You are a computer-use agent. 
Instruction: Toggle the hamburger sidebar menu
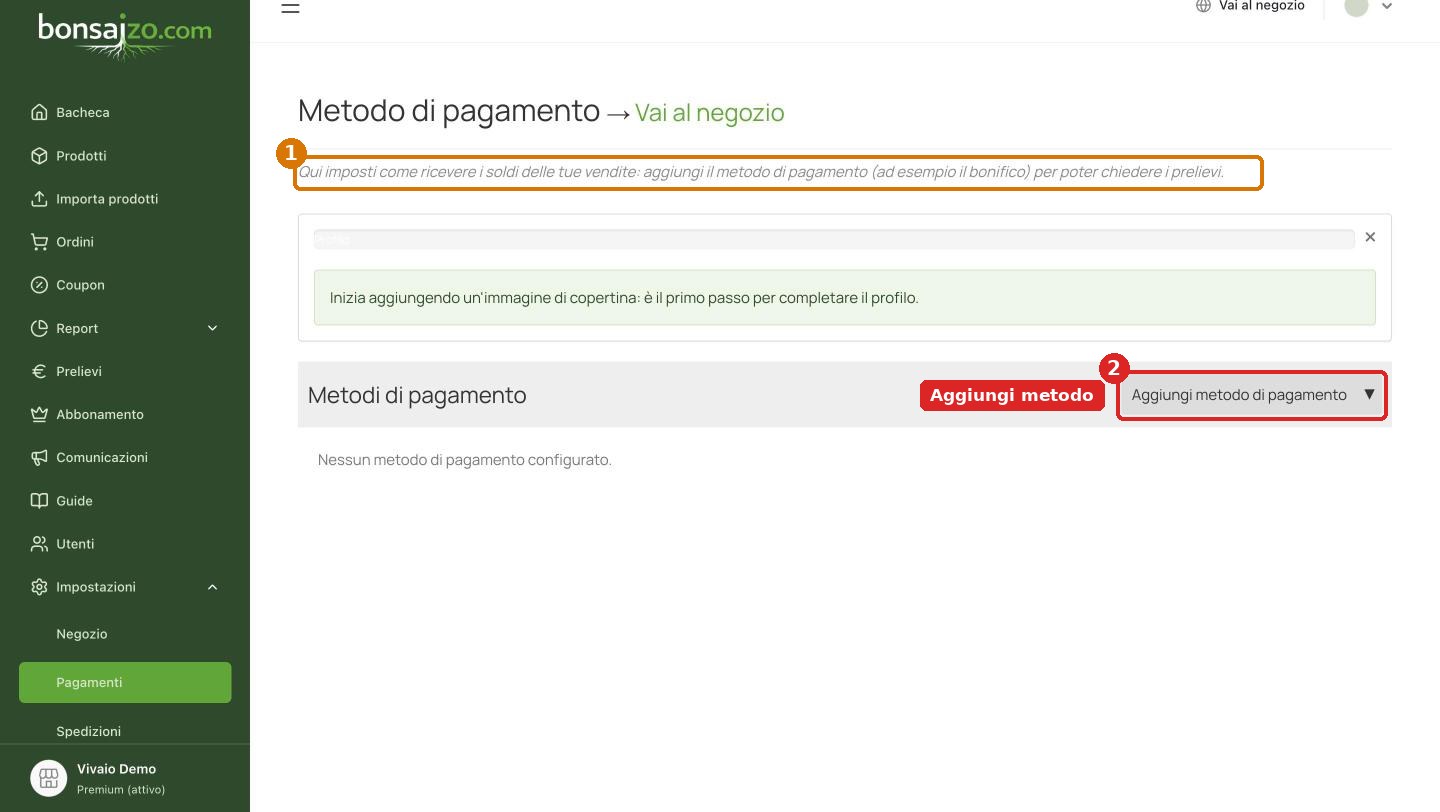pyautogui.click(x=290, y=7)
